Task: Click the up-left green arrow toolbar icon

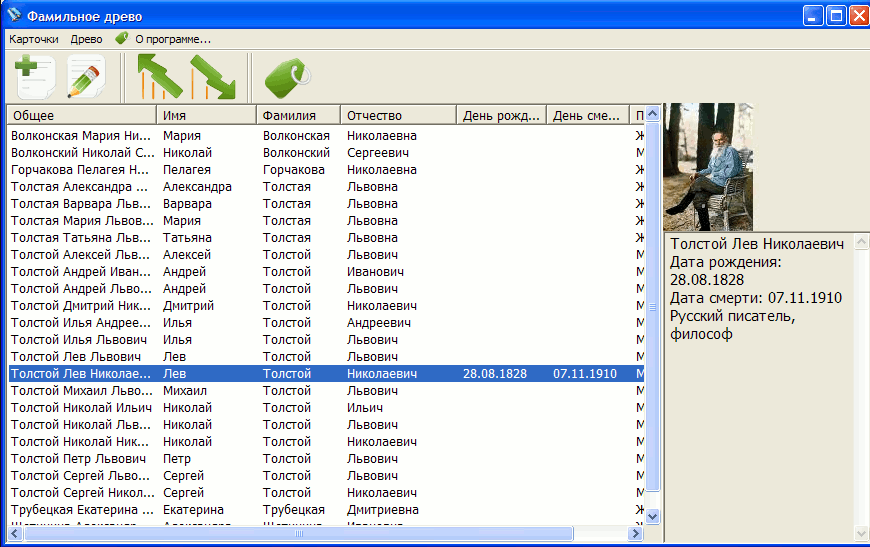Action: click(158, 77)
